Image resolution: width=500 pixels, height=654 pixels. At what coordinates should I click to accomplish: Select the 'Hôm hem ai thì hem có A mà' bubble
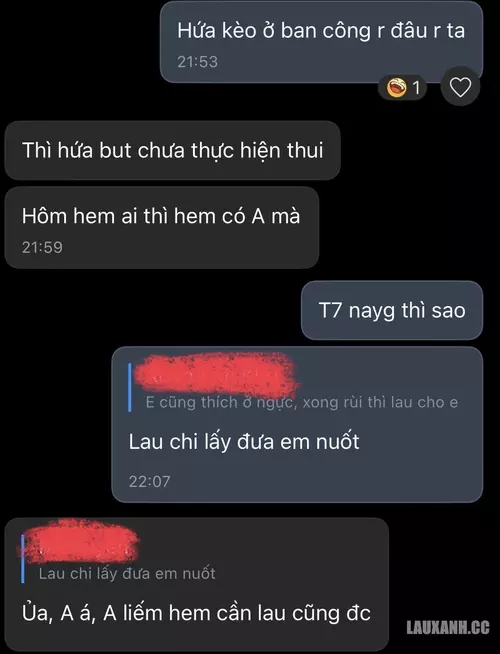pos(161,228)
